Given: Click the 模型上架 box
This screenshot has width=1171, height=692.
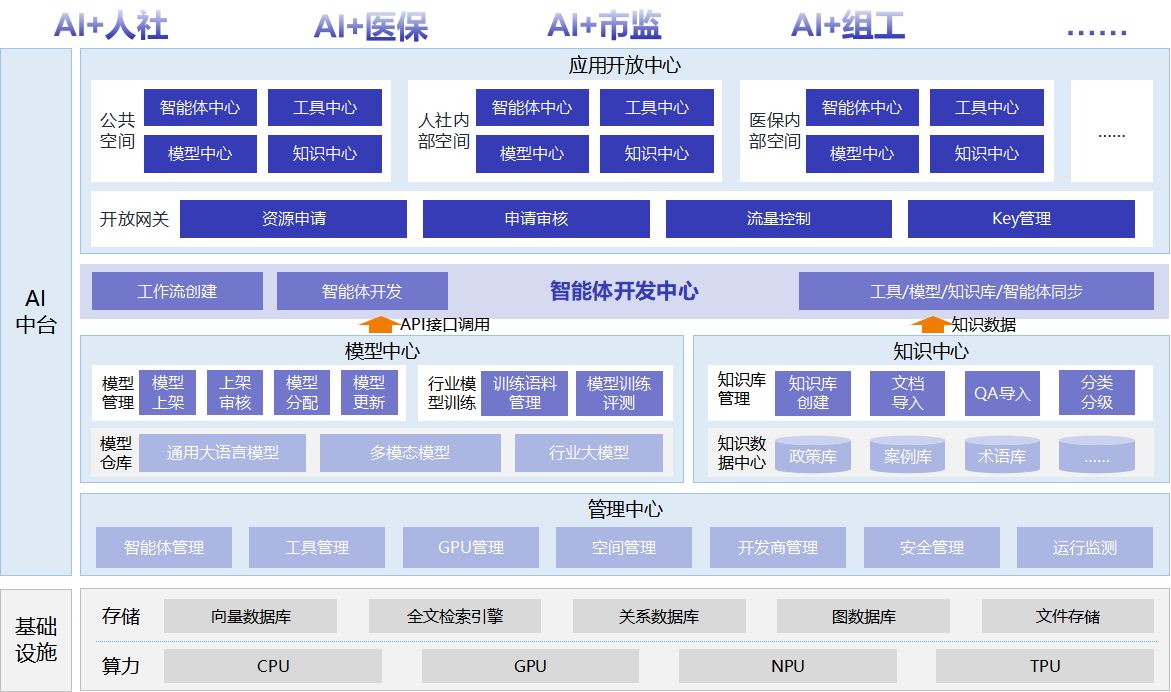Looking at the screenshot, I should (168, 393).
